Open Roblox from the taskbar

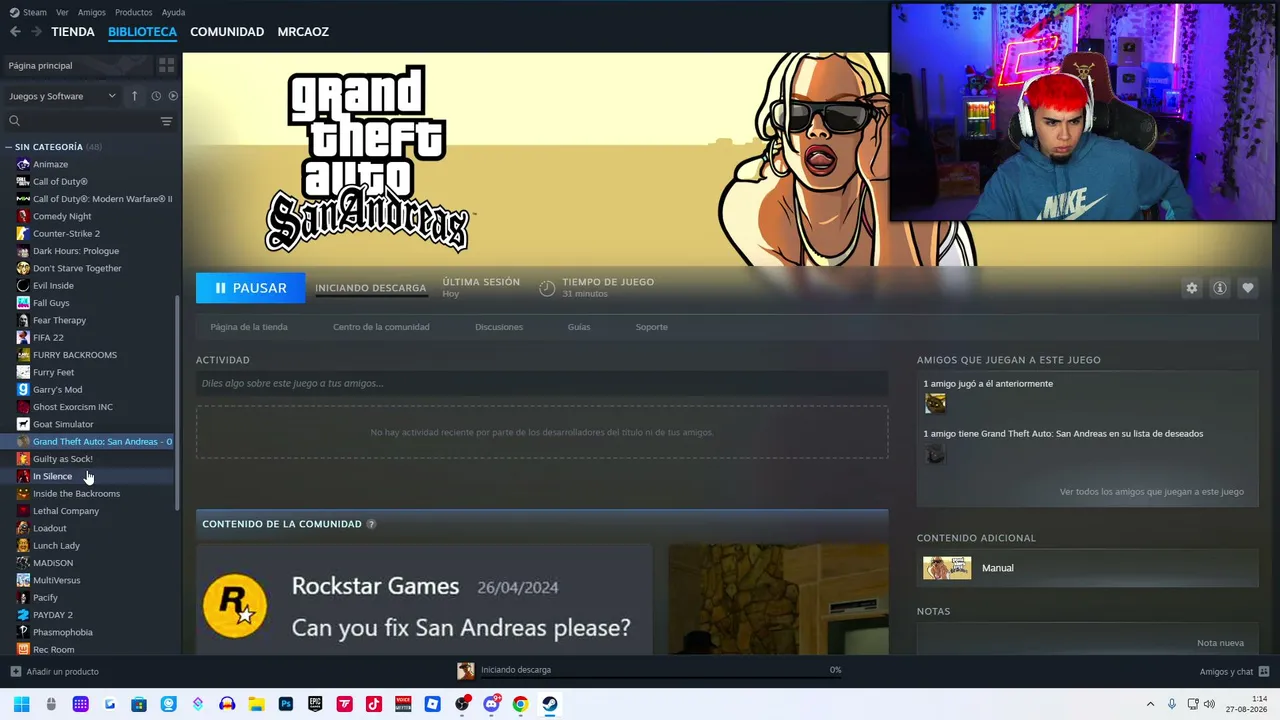432,704
